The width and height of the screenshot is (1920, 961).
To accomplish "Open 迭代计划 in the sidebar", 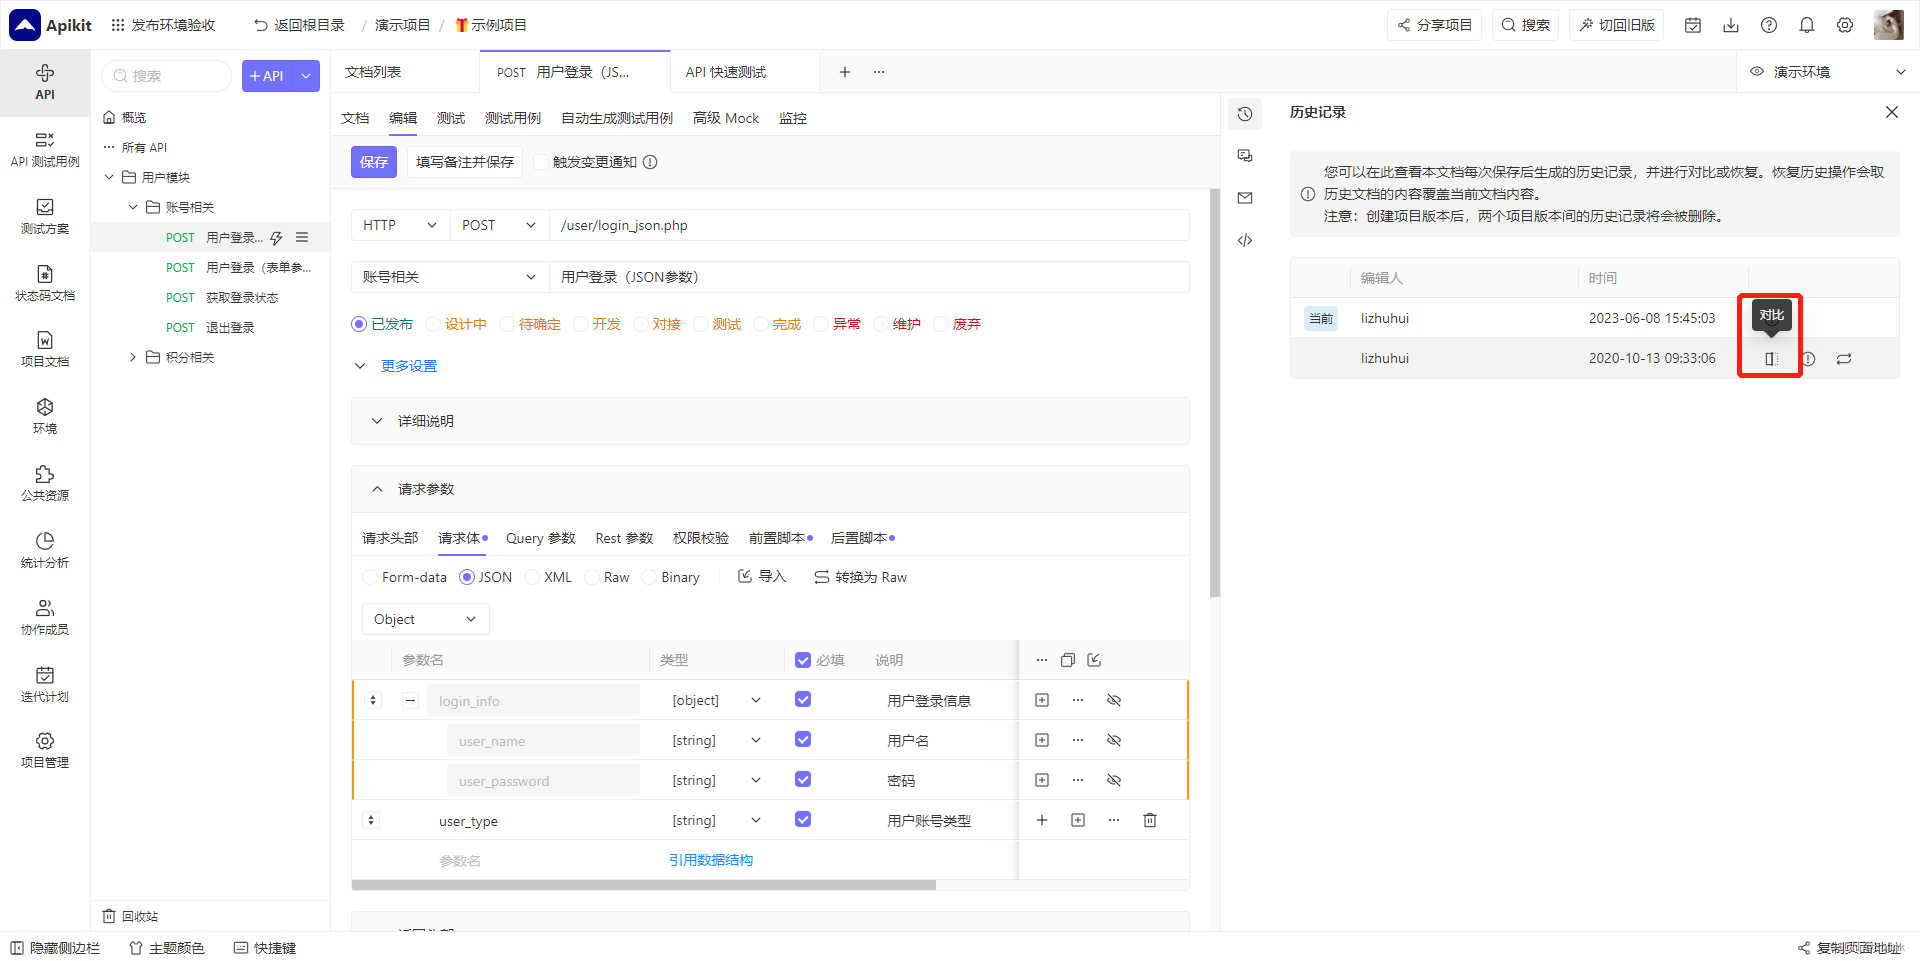I will (x=45, y=685).
